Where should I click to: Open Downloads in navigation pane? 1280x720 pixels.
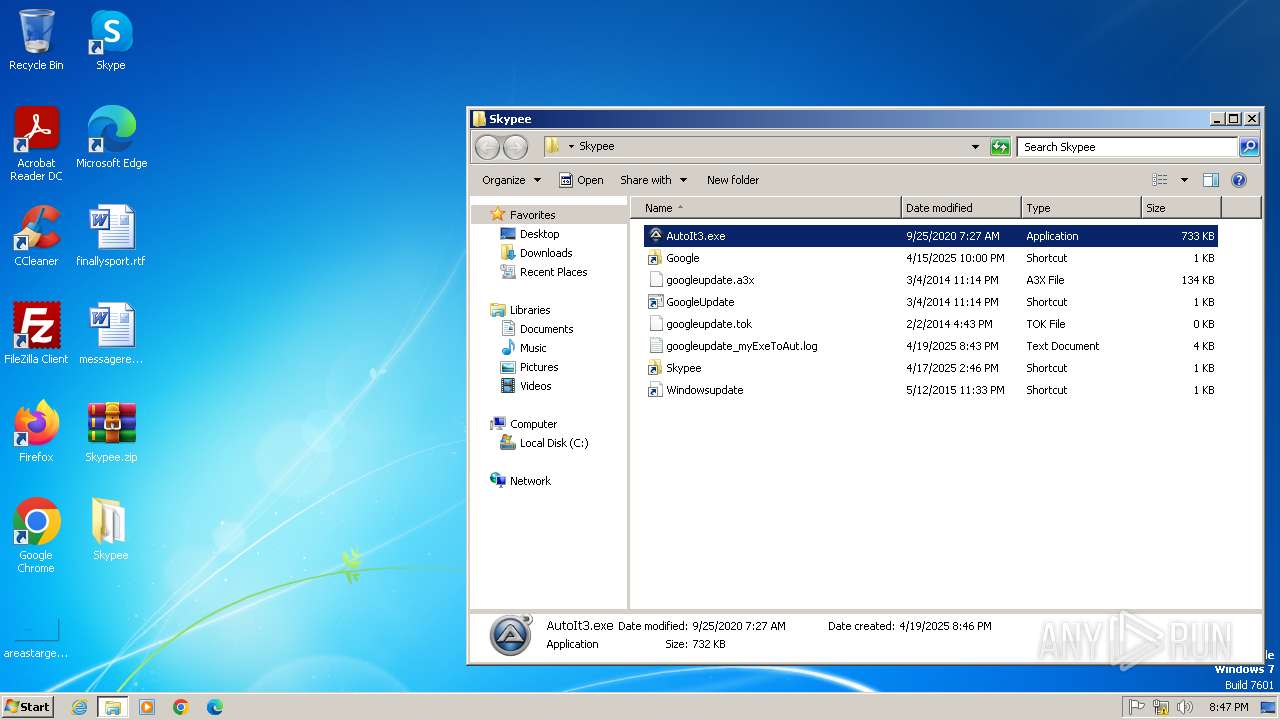[546, 253]
